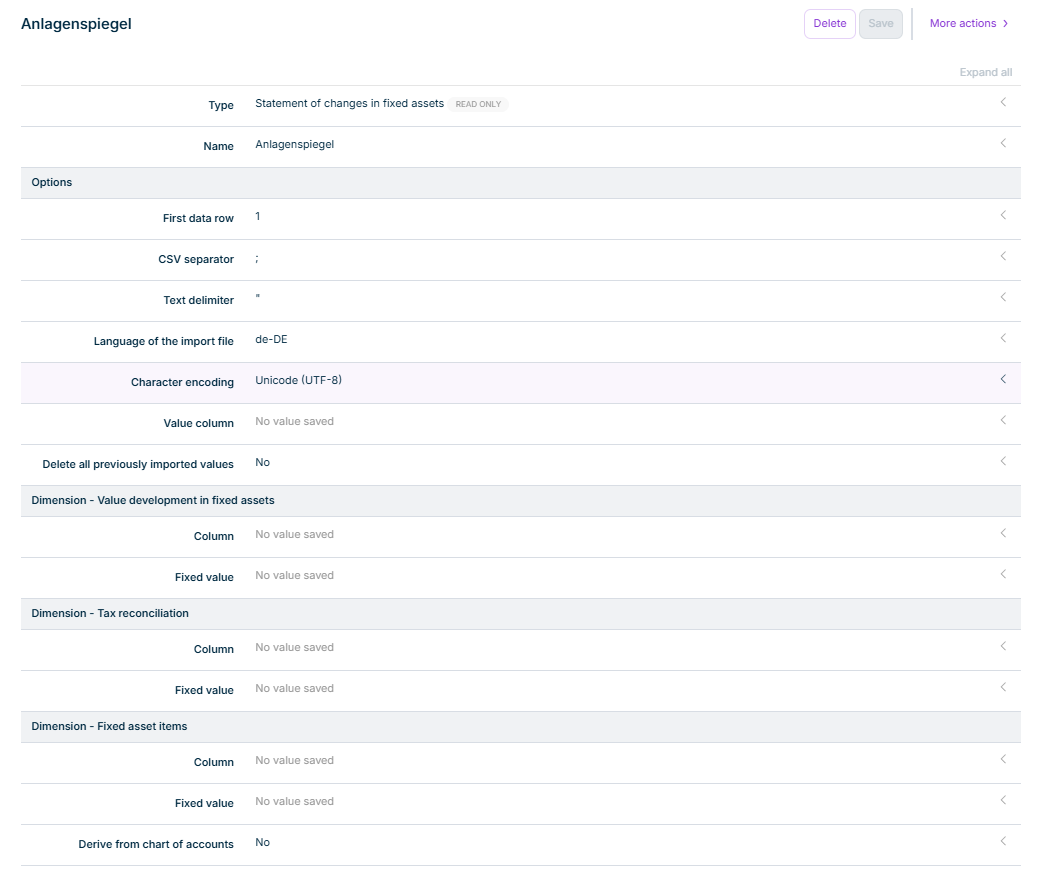
Task: Expand Fixed value chevron under Fixed asset items
Action: 1003,800
